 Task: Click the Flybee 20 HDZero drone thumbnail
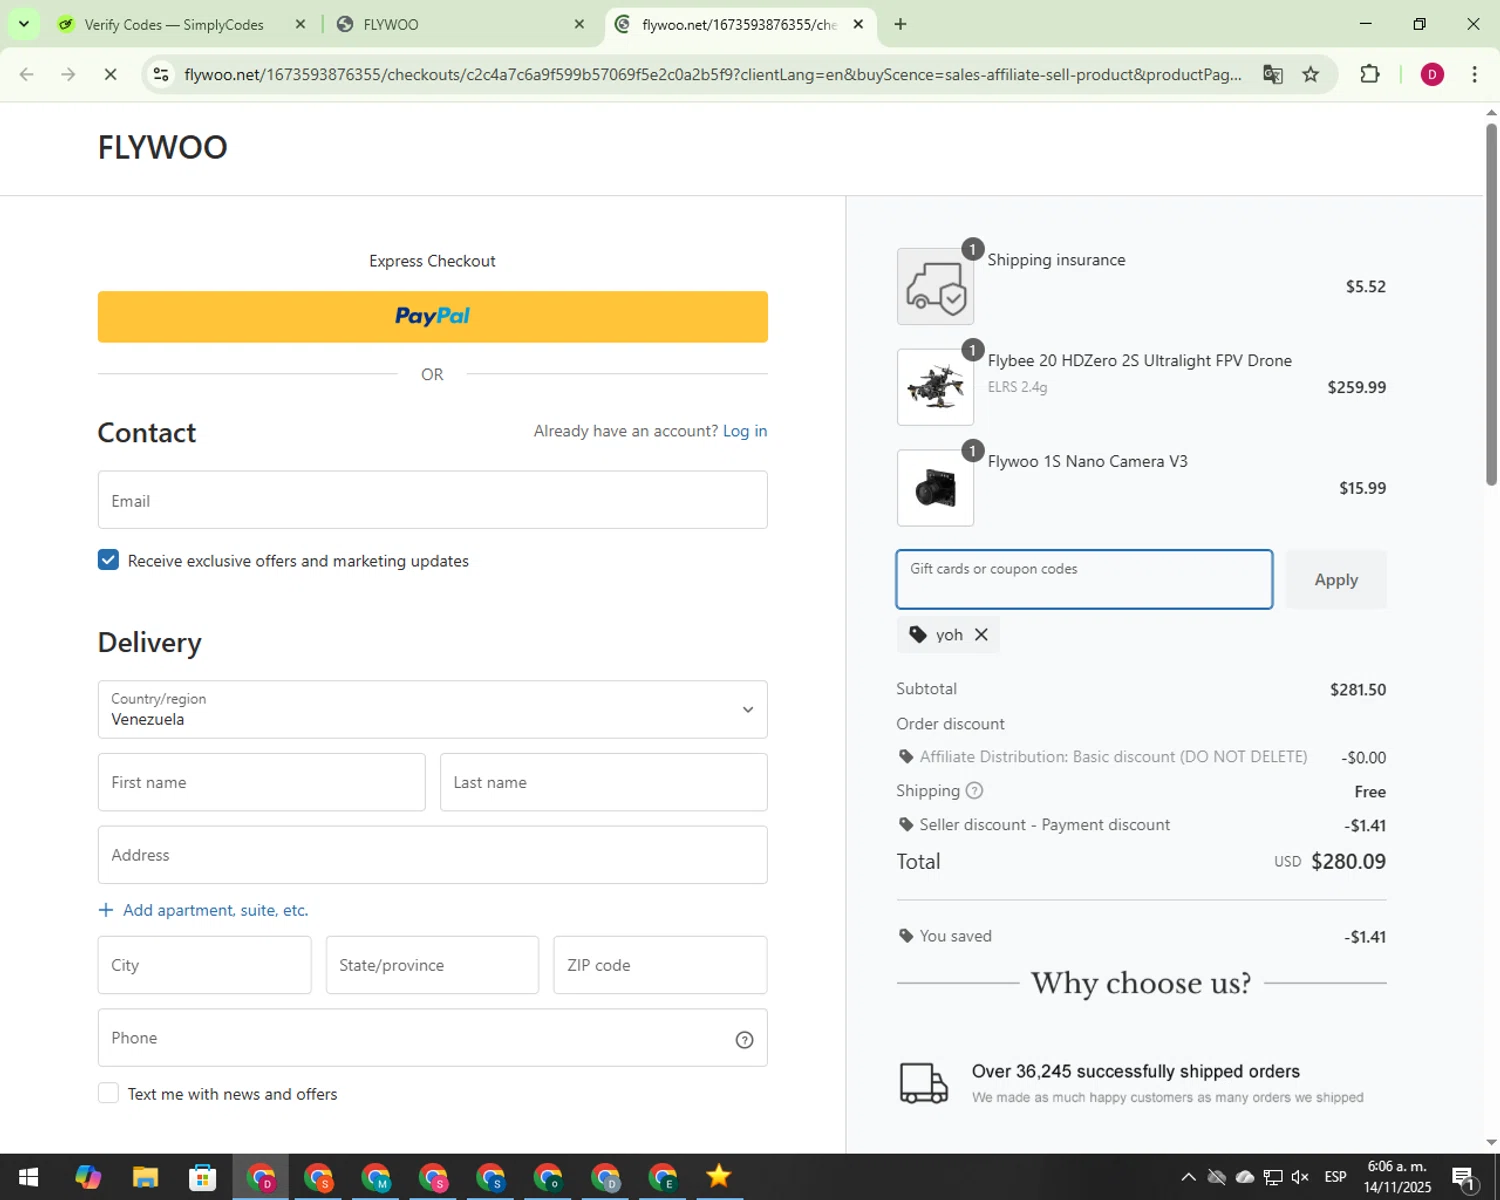935,387
